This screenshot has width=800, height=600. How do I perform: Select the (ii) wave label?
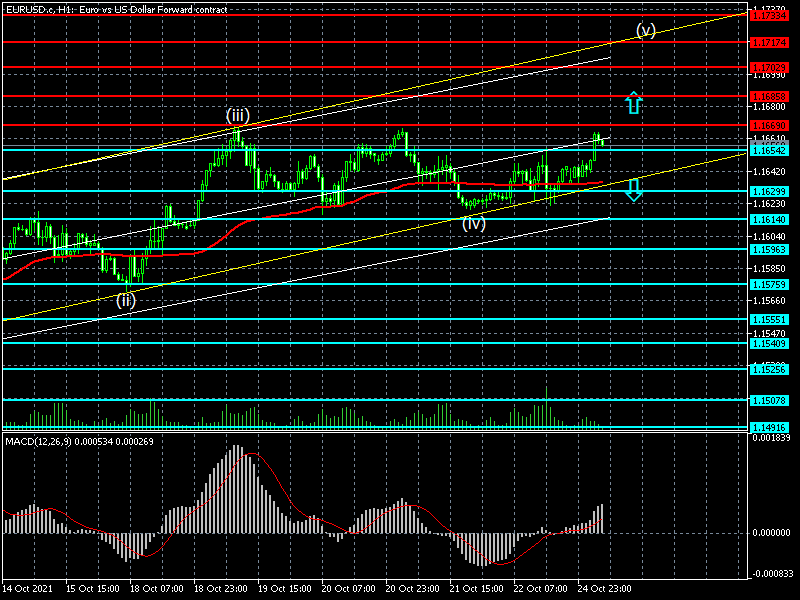[126, 297]
